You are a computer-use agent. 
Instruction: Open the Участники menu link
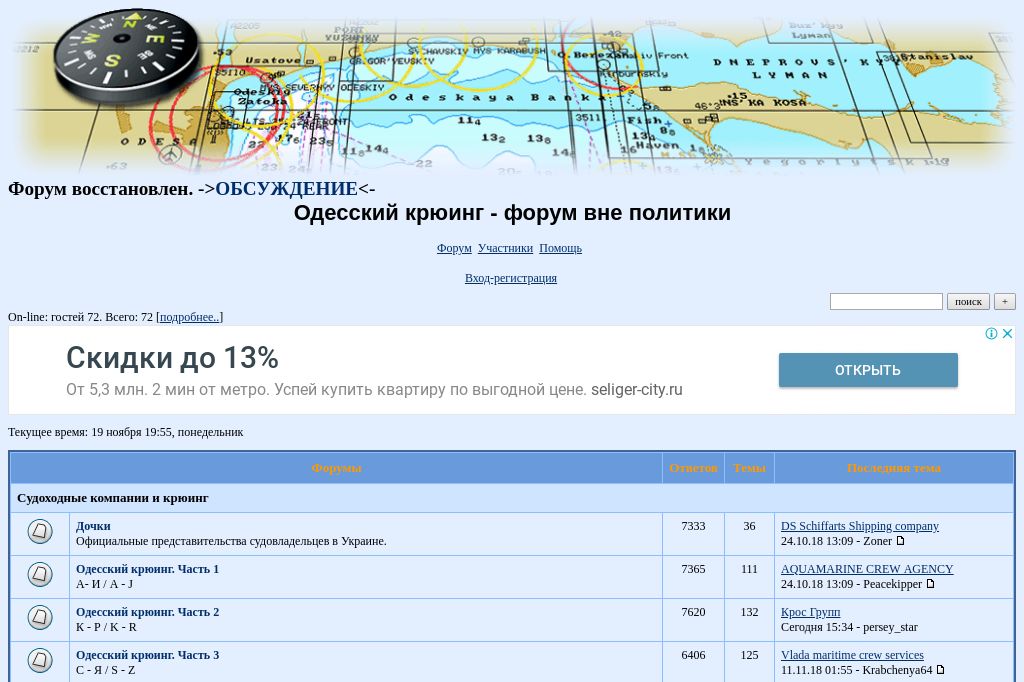pyautogui.click(x=505, y=248)
